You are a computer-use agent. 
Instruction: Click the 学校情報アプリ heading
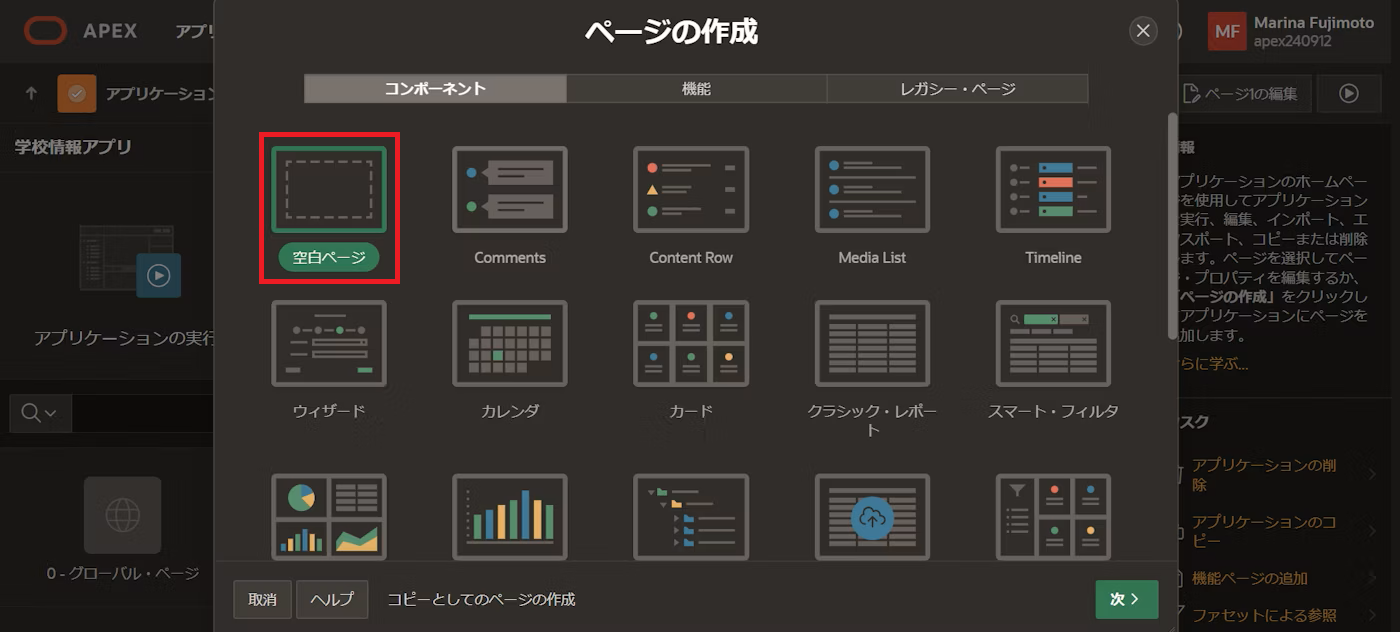[x=73, y=147]
